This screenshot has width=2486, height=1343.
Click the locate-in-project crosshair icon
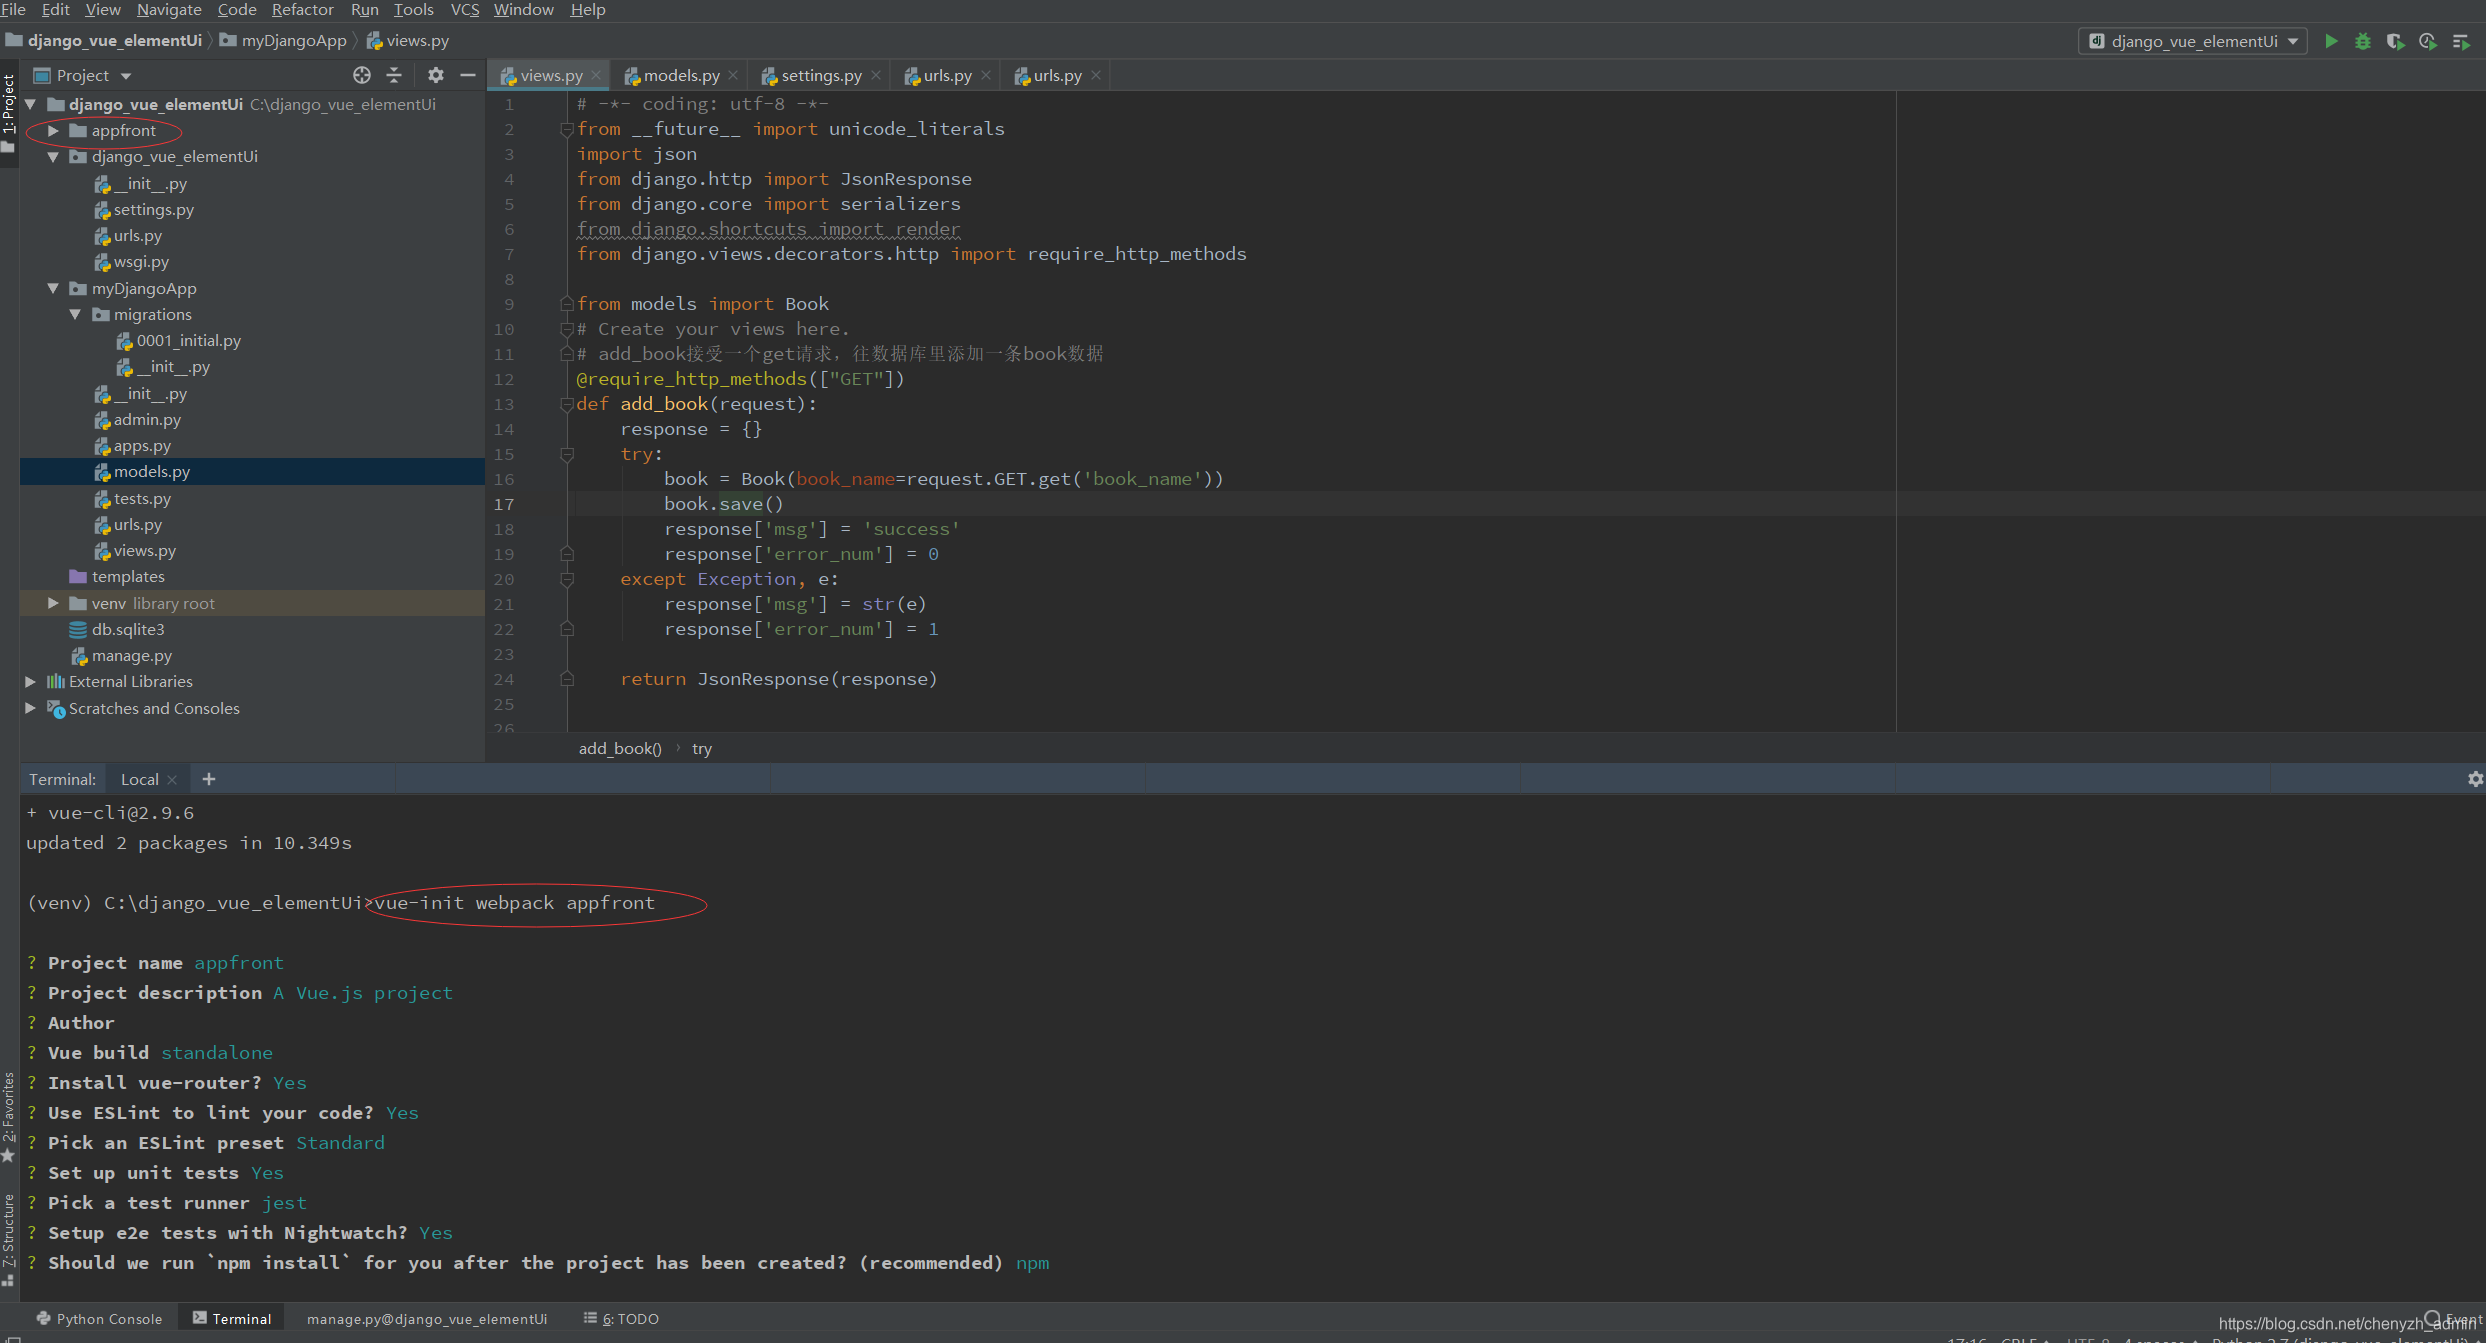[x=362, y=75]
